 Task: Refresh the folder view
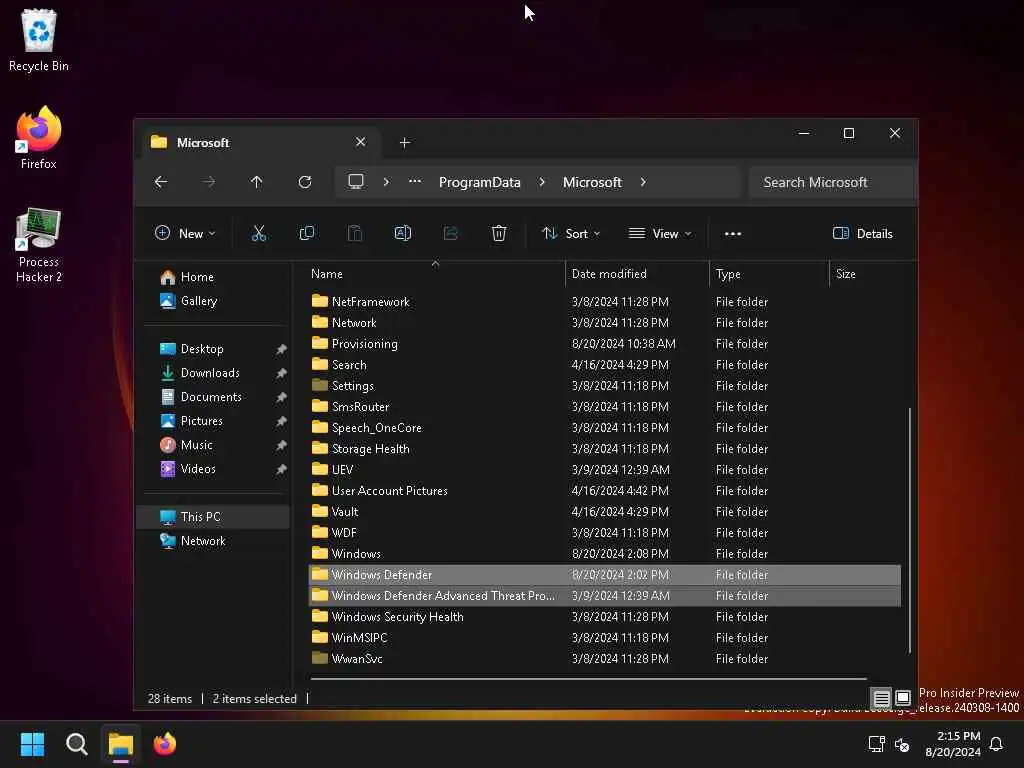[305, 182]
